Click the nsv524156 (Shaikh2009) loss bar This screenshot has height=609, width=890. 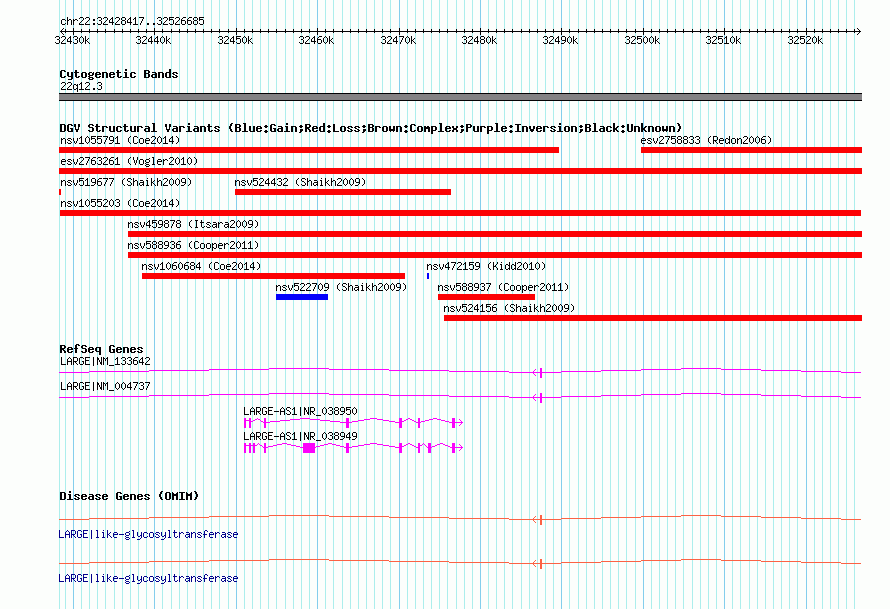coord(653,318)
